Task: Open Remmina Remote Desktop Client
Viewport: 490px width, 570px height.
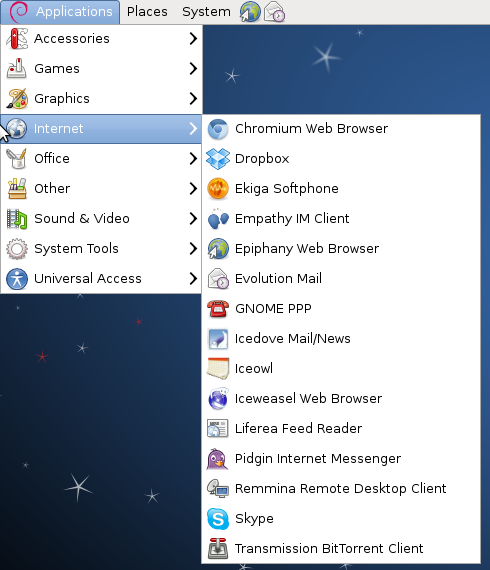Action: tap(341, 489)
